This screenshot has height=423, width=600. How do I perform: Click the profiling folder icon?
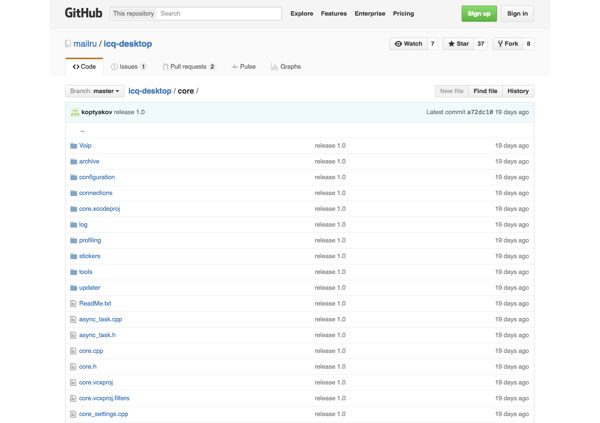coord(73,240)
